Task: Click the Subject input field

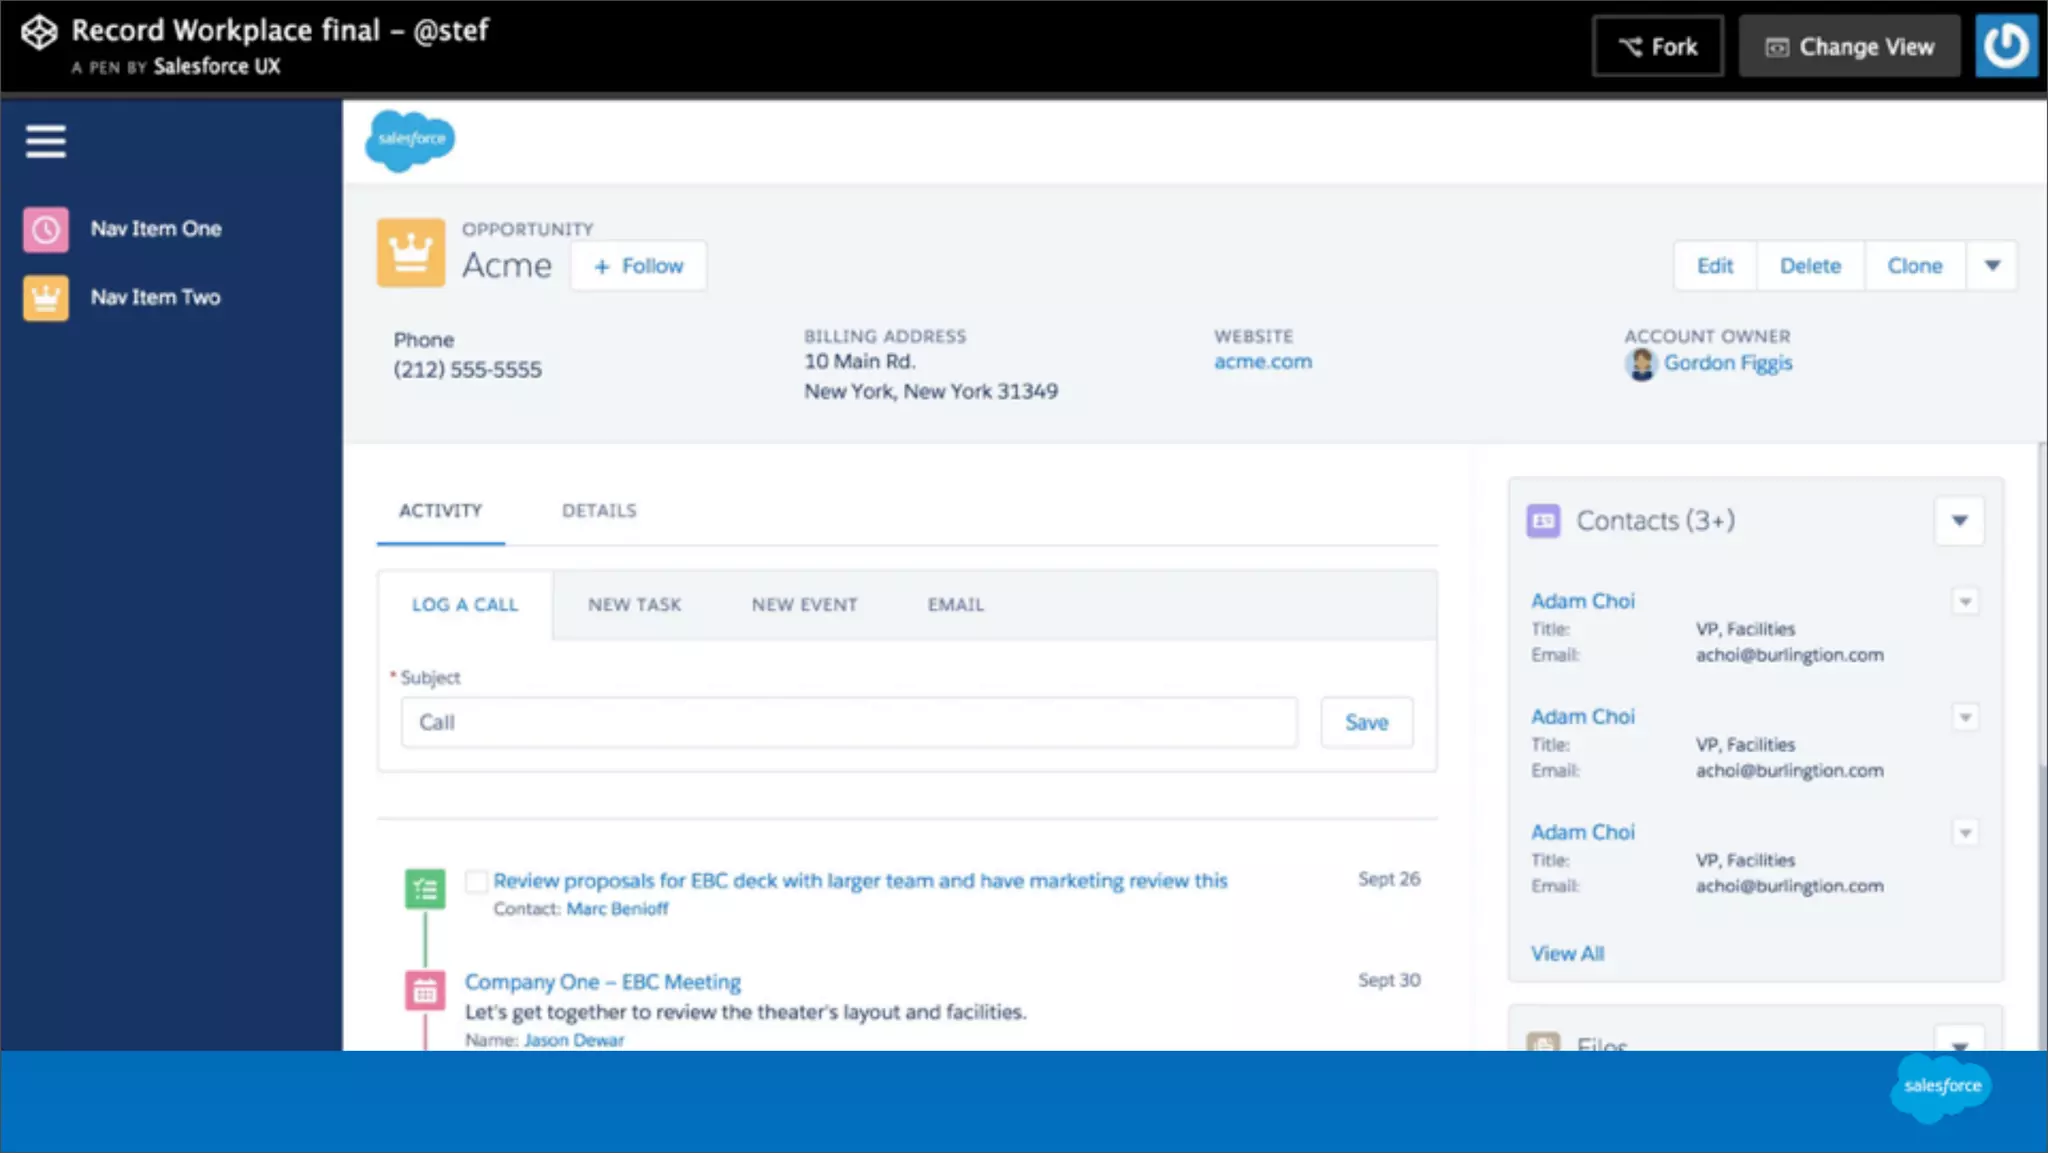Action: pyautogui.click(x=848, y=722)
